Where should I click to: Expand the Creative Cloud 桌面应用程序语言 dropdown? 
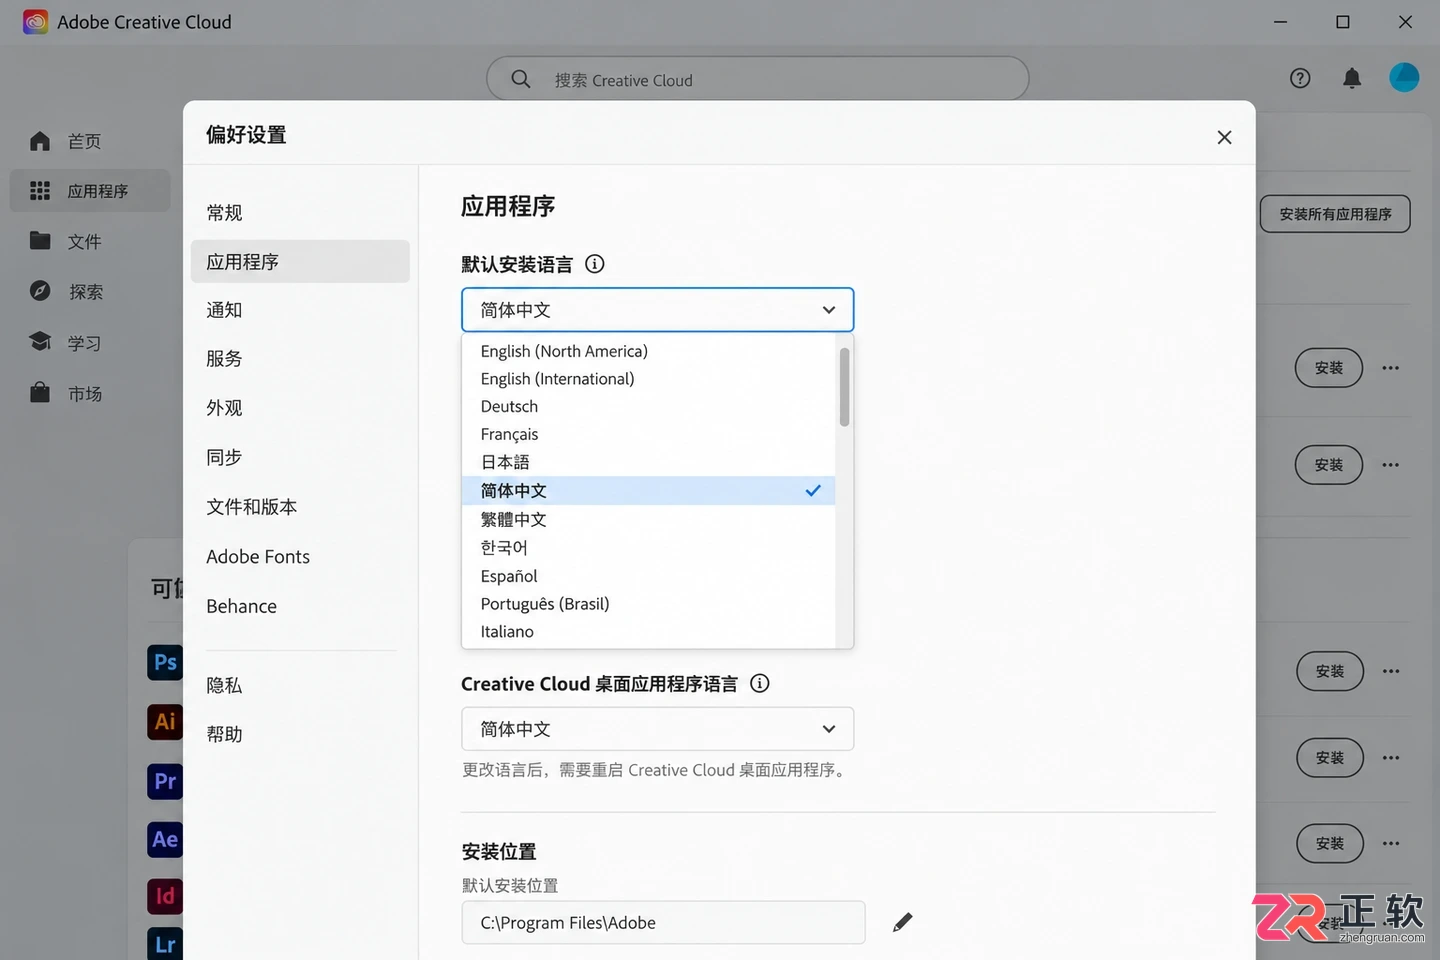pyautogui.click(x=657, y=729)
